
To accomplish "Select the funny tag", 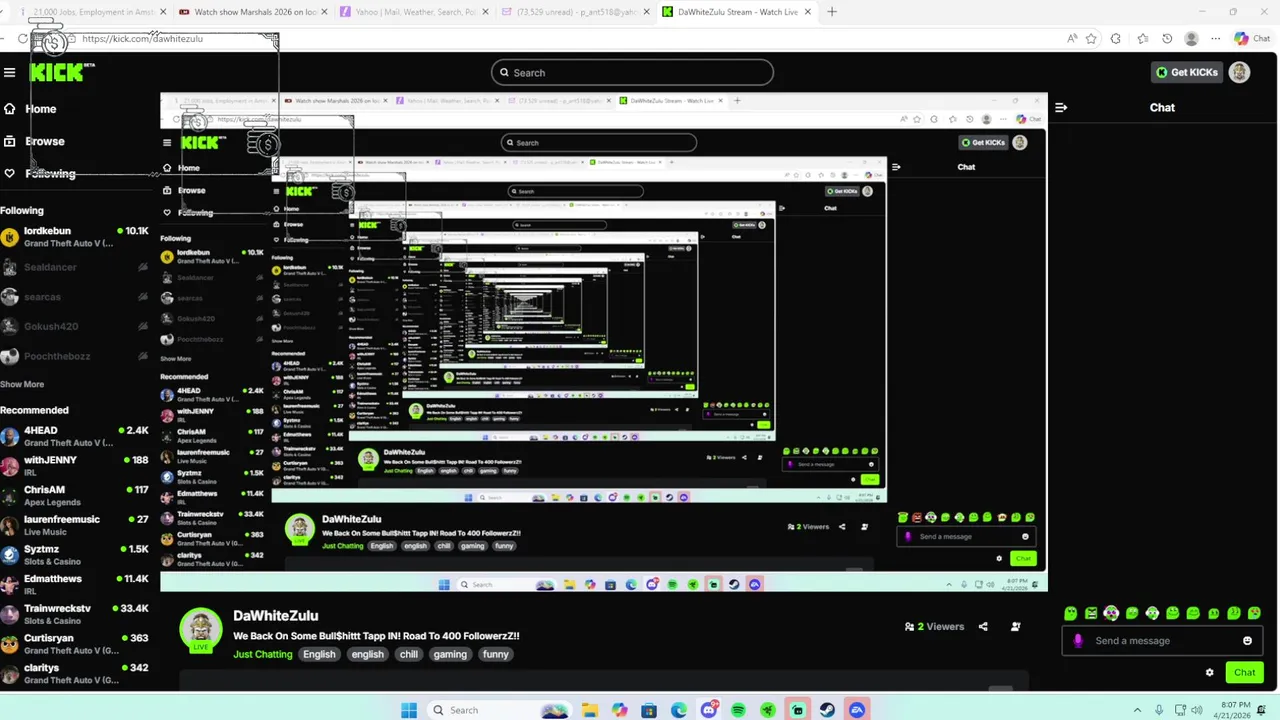I will pos(496,654).
